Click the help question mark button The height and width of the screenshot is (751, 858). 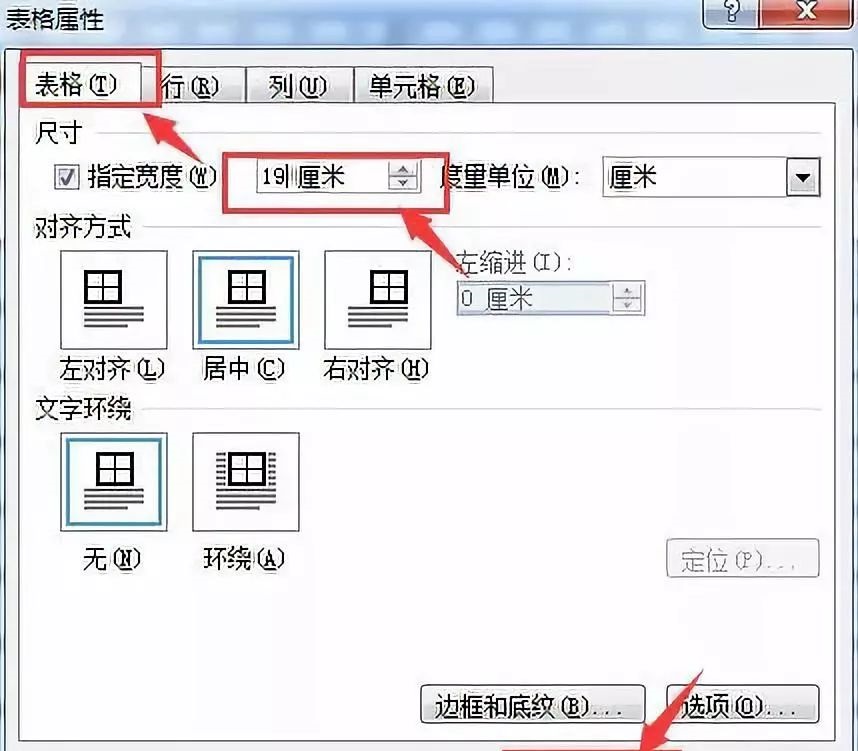point(732,12)
